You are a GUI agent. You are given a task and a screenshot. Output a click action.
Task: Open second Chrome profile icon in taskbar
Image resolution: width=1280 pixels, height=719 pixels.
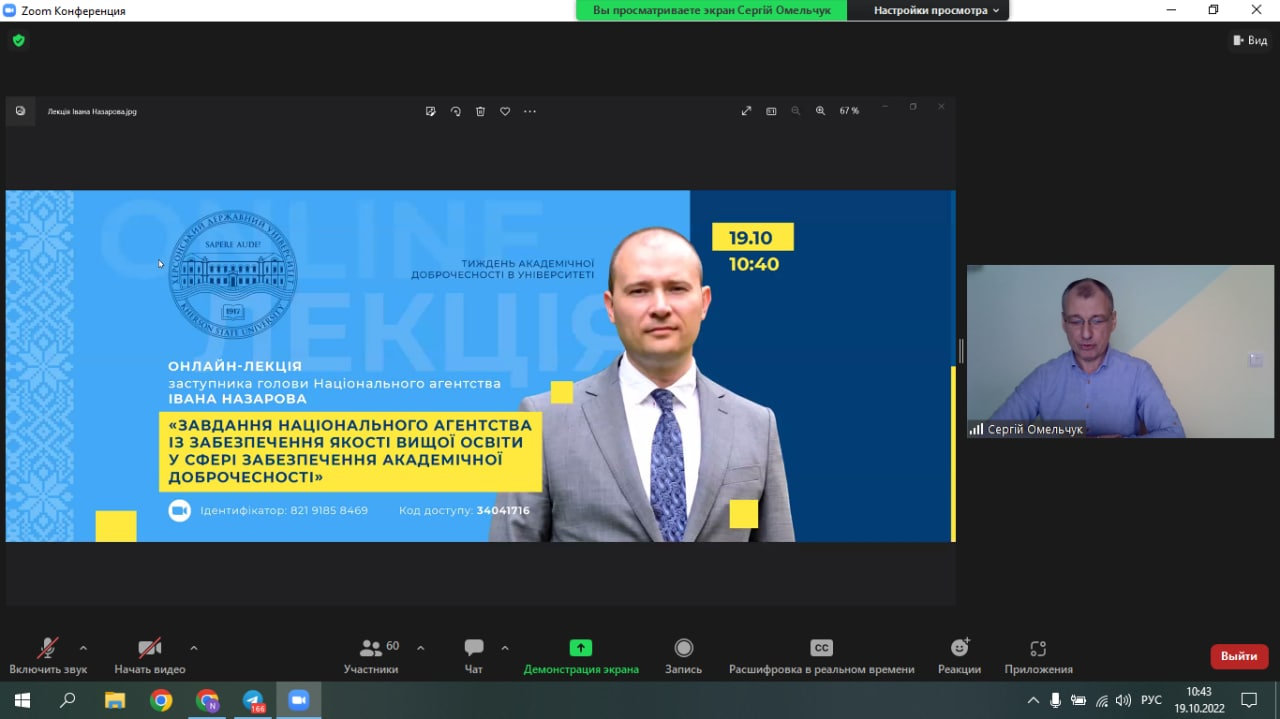coord(207,700)
